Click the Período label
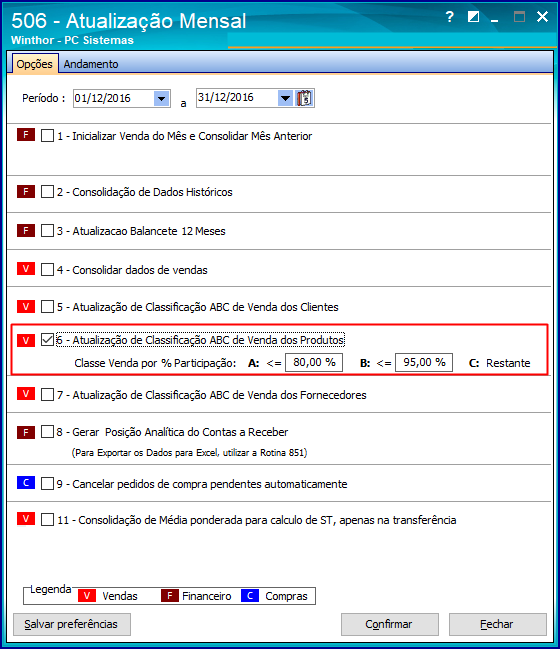This screenshot has width=560, height=649. (x=43, y=98)
